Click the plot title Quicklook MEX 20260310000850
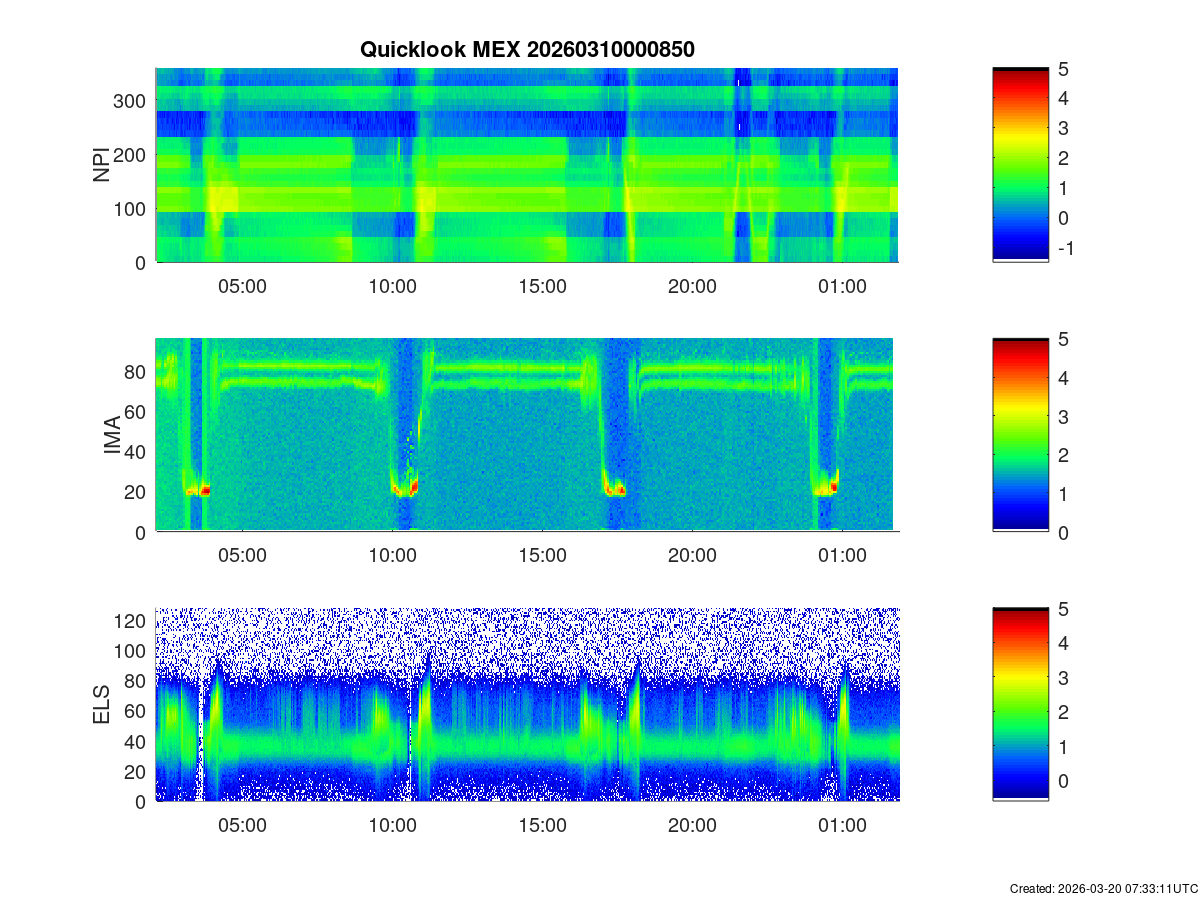The height and width of the screenshot is (900, 1200). (x=527, y=49)
